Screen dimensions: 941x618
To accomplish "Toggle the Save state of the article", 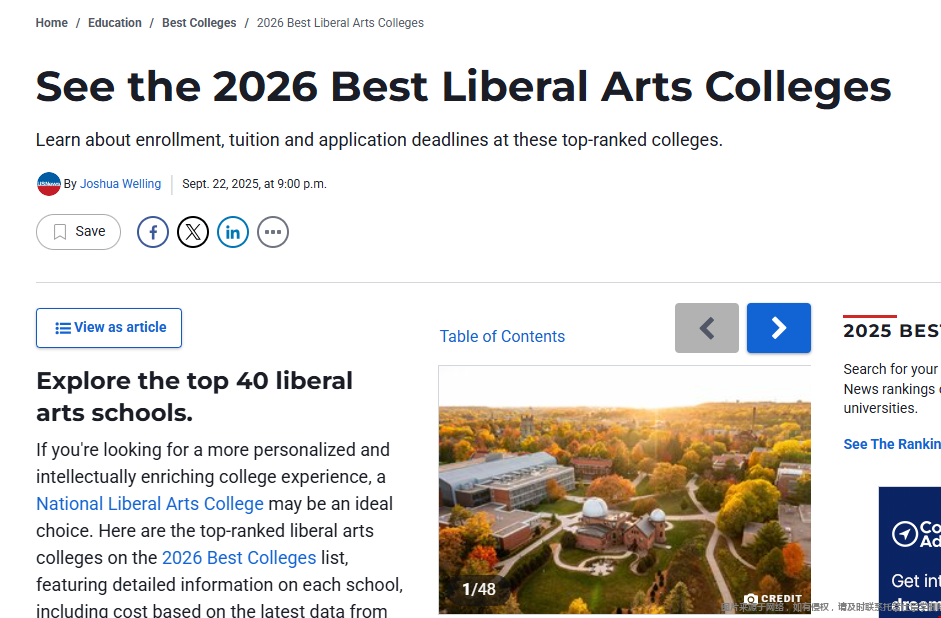I will 78,231.
